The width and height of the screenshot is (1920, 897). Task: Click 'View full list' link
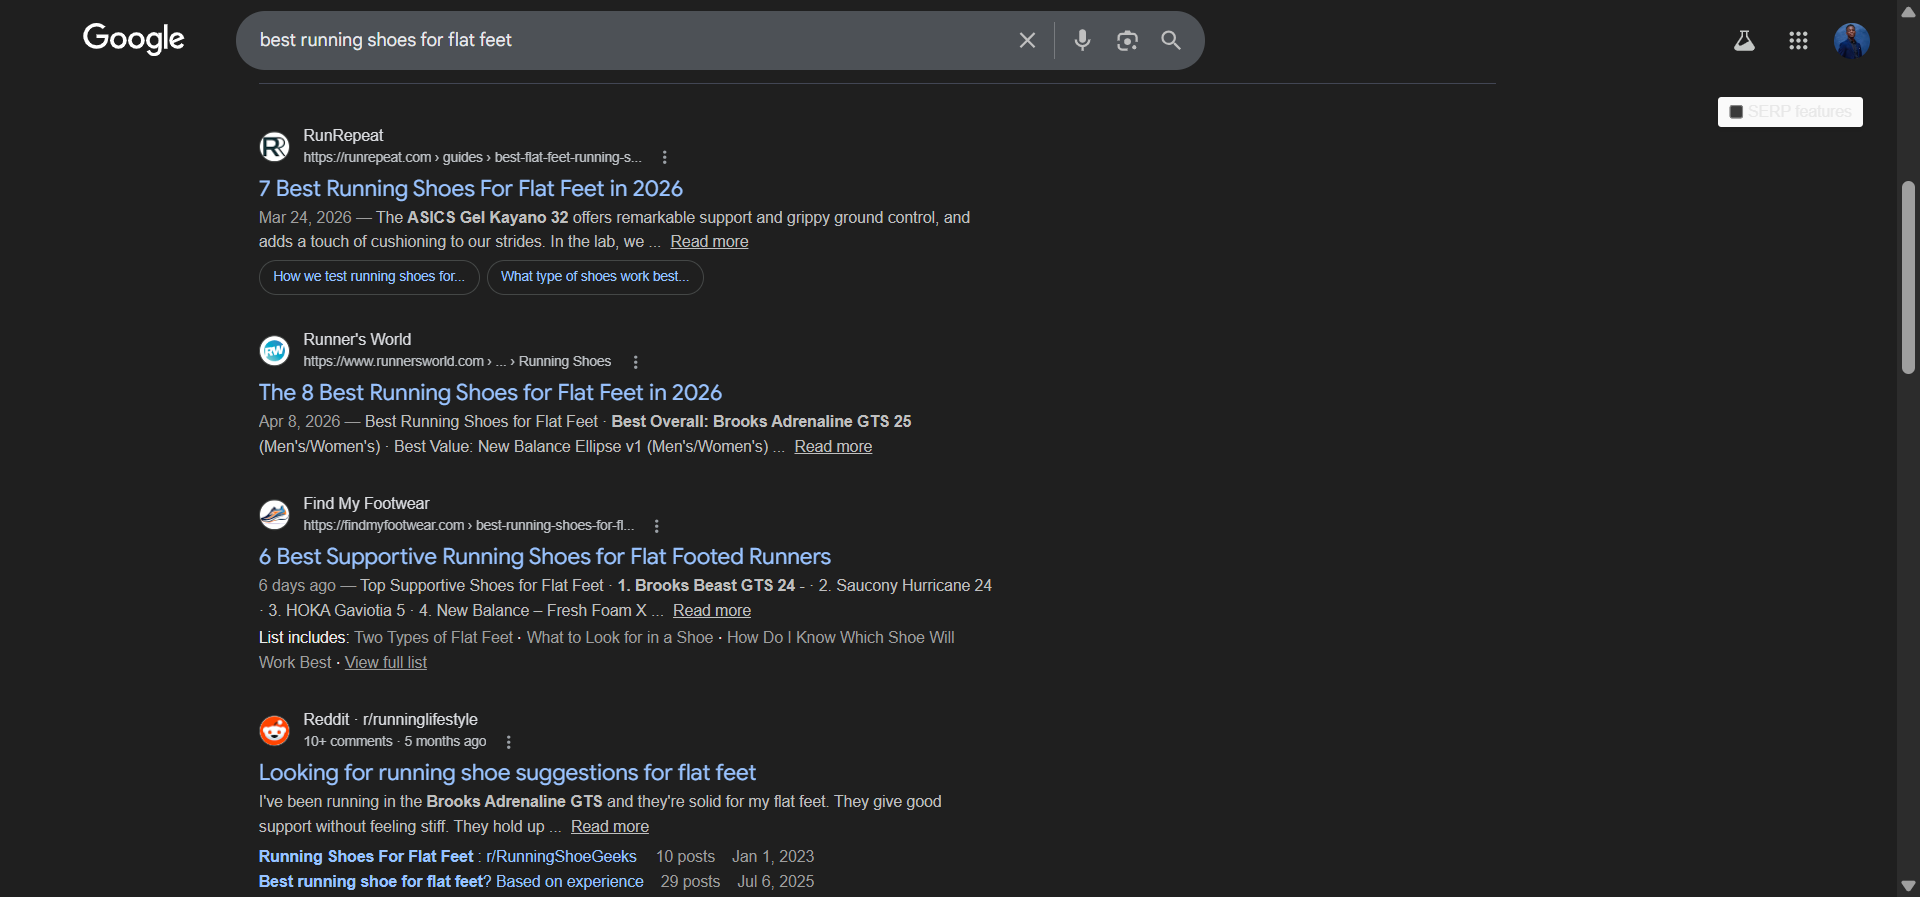[x=386, y=662]
